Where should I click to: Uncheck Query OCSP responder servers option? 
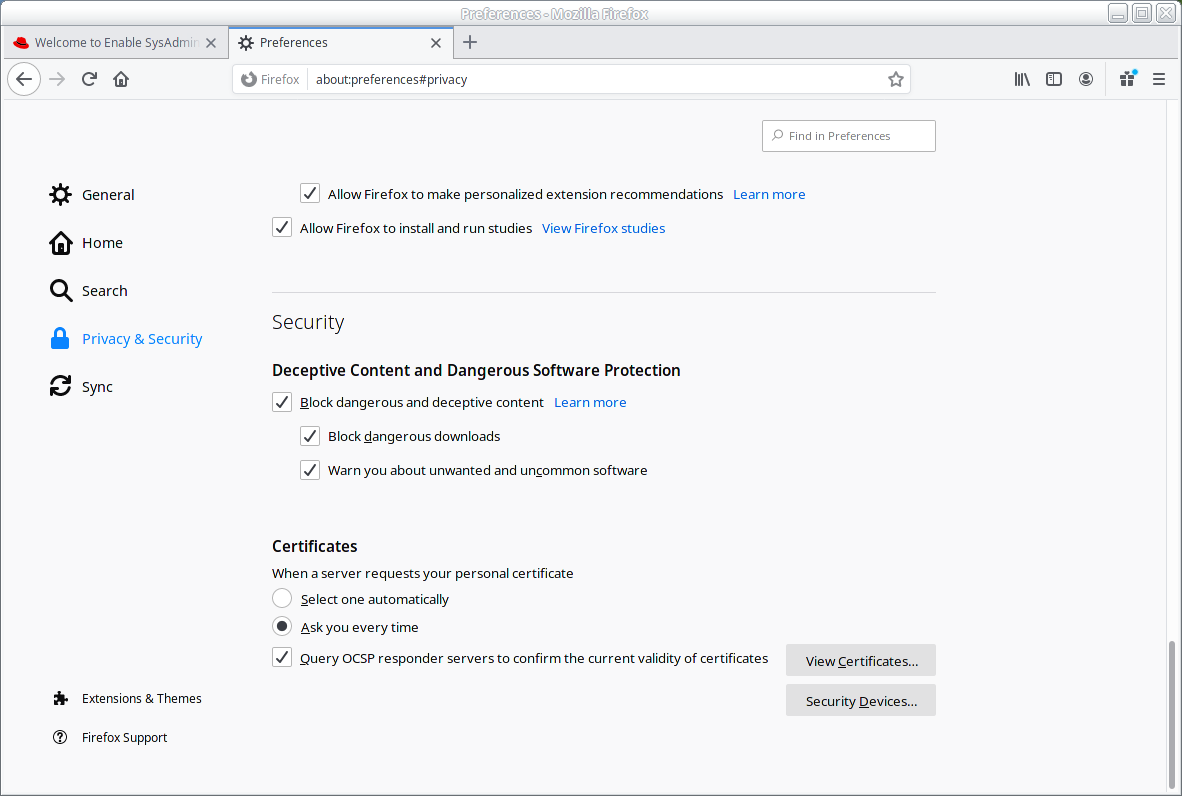(x=282, y=658)
